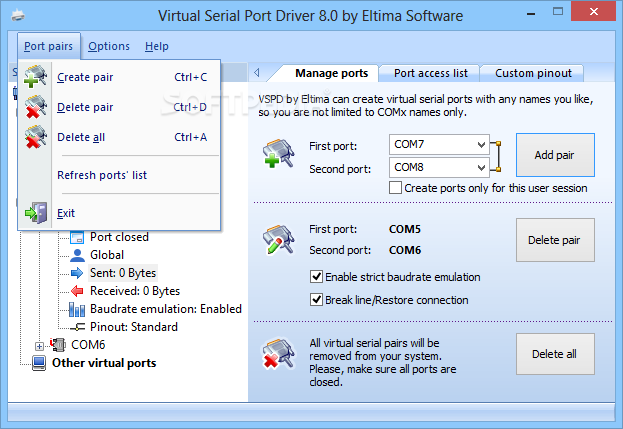Click the Delete all menu icon
Image resolution: width=623 pixels, height=429 pixels.
pyautogui.click(x=35, y=137)
